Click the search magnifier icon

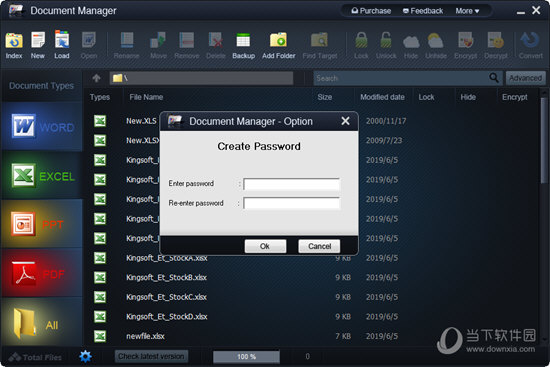[x=494, y=78]
